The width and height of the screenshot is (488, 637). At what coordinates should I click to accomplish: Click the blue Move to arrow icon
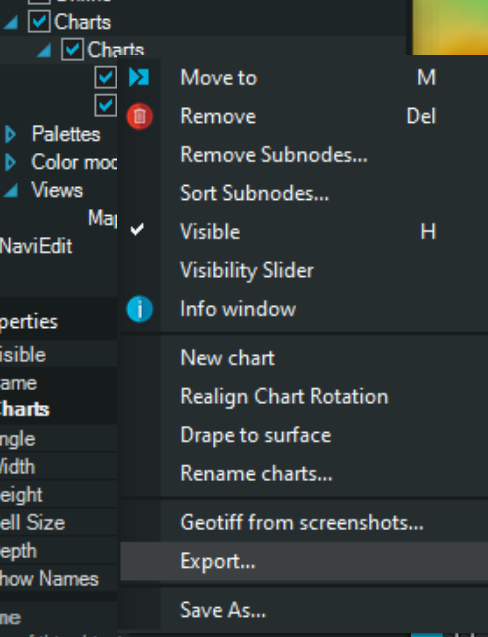tap(139, 77)
